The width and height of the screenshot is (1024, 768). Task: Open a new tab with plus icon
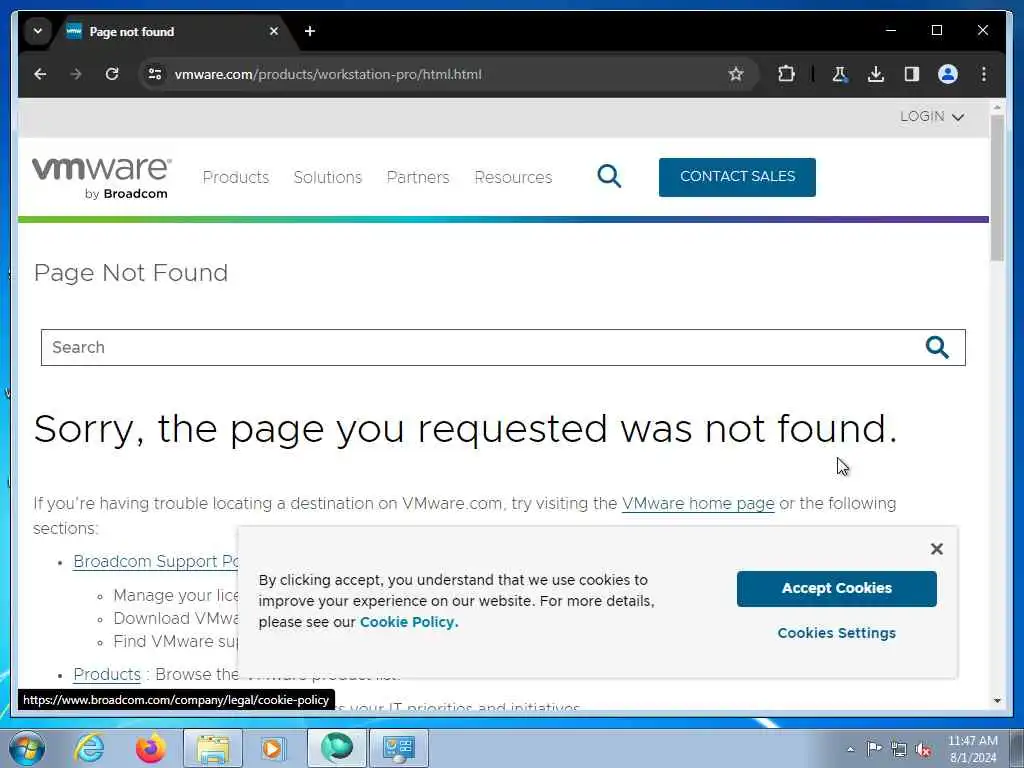click(310, 31)
